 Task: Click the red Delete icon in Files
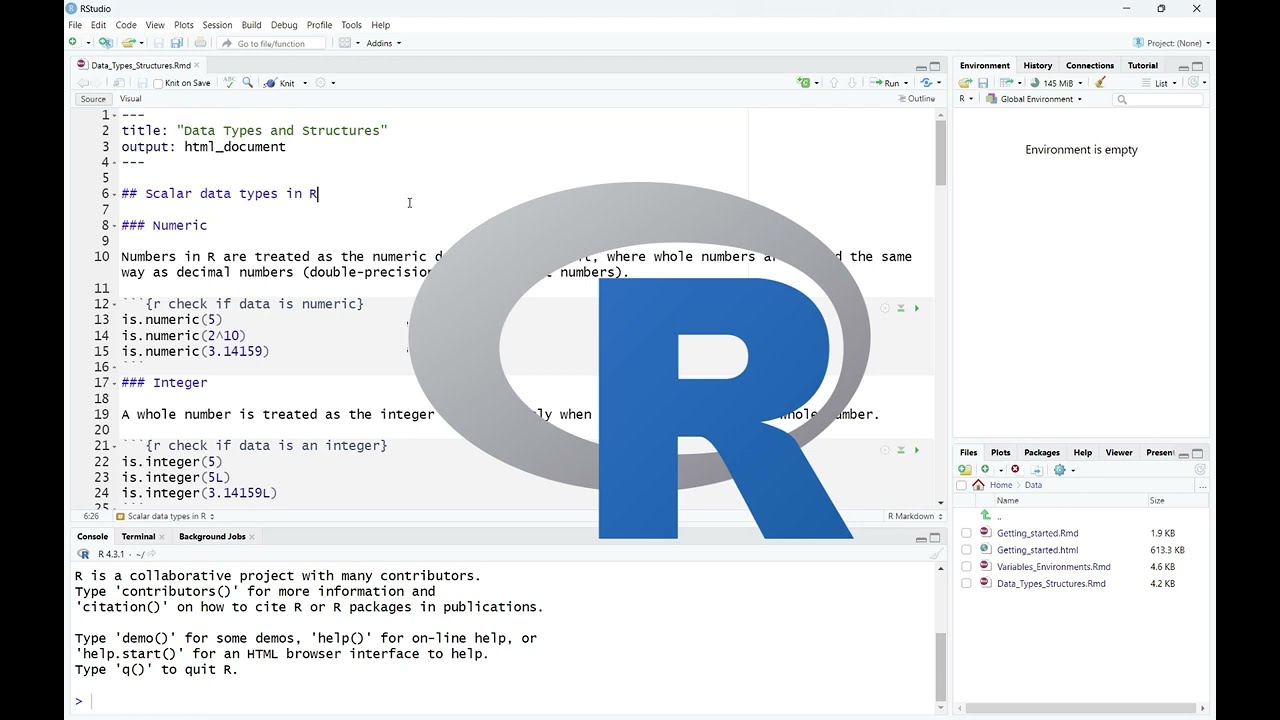tap(1015, 469)
